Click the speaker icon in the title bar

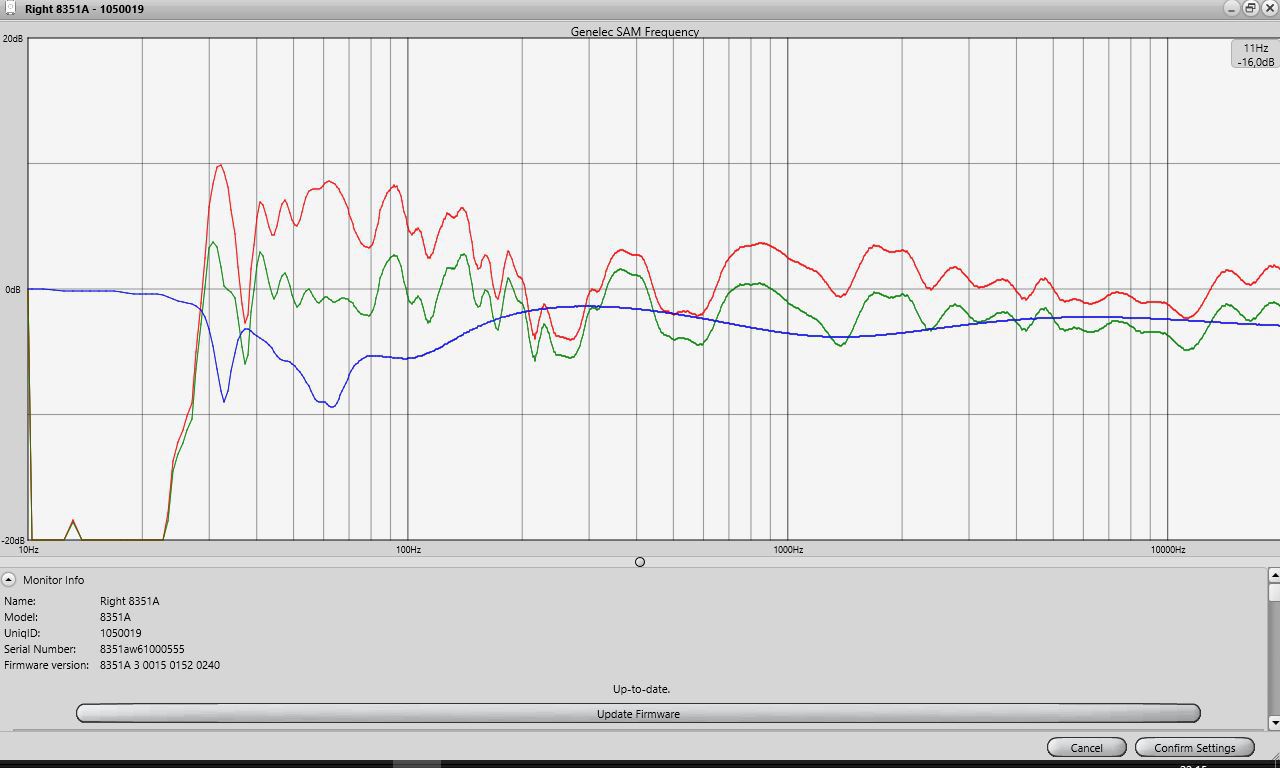(x=11, y=9)
